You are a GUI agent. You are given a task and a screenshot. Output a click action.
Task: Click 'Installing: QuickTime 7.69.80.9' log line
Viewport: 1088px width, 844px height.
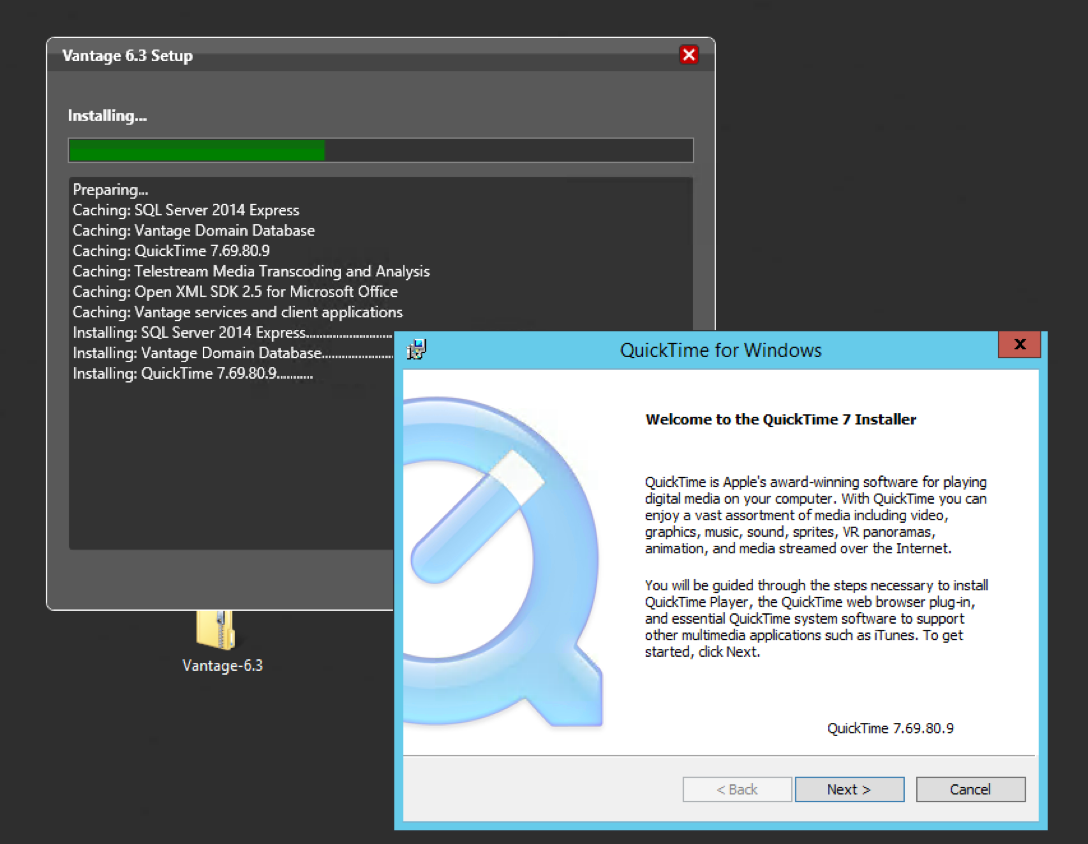193,373
